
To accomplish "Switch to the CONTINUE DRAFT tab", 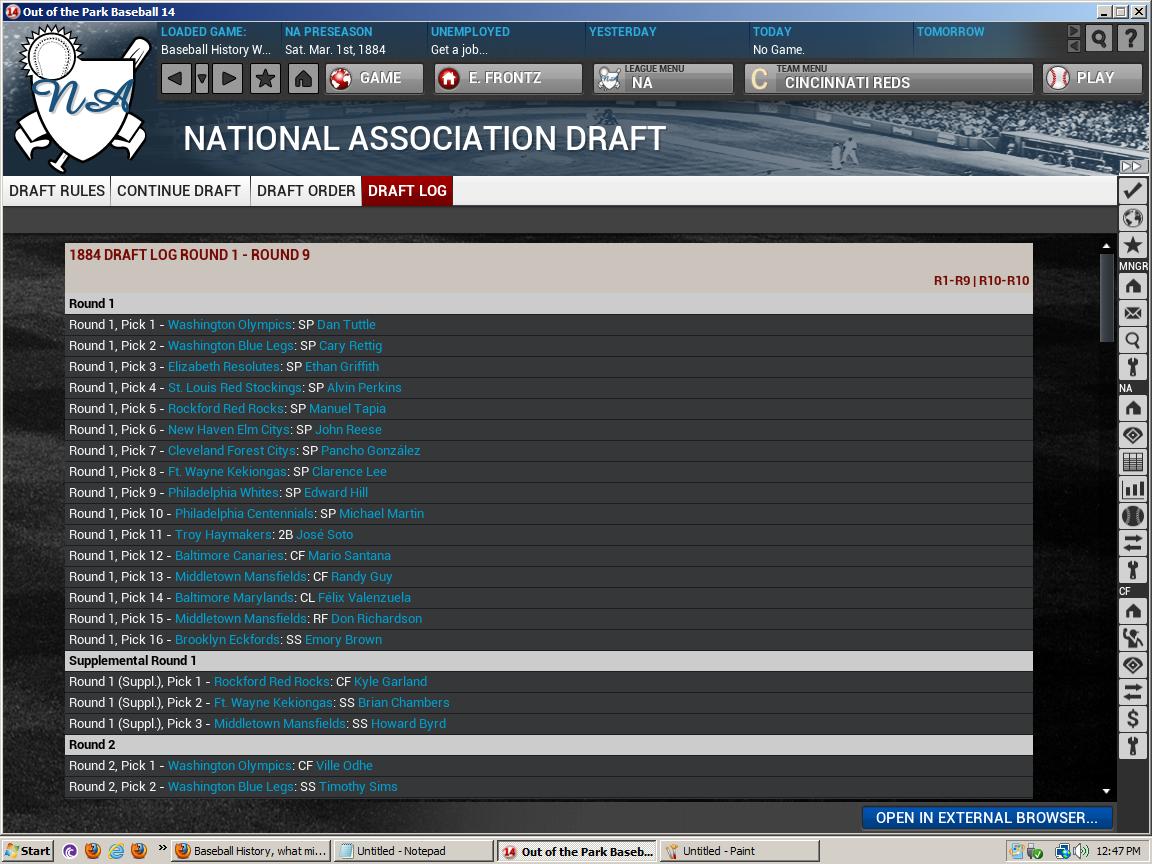I will [179, 190].
